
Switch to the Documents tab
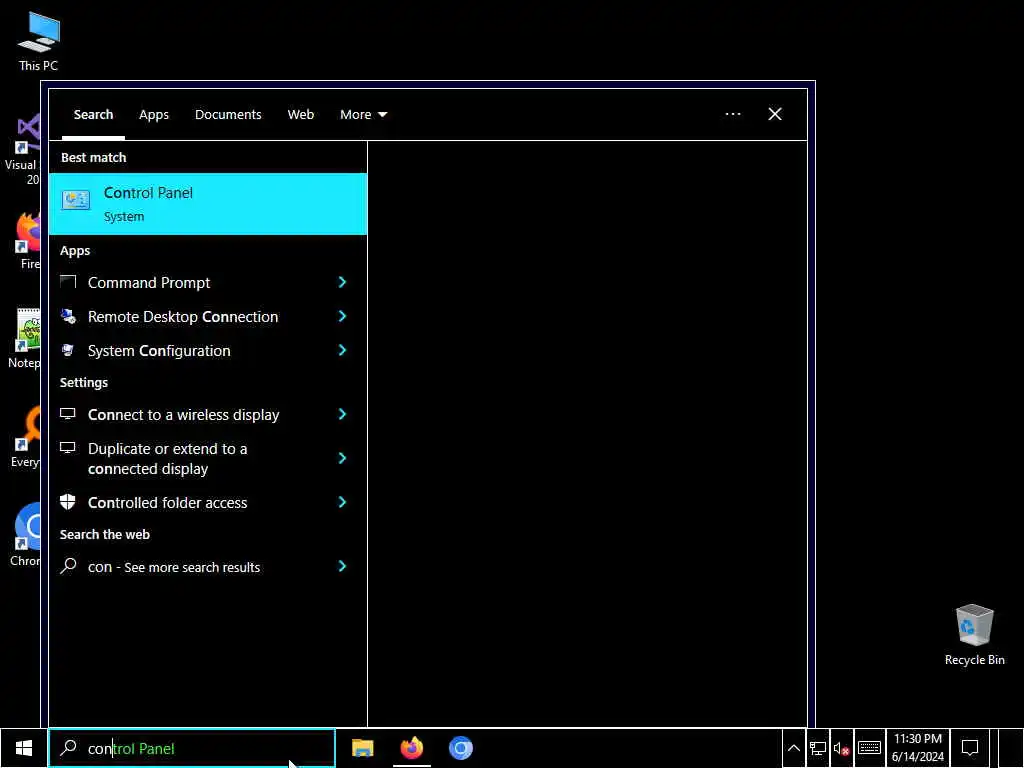(228, 114)
